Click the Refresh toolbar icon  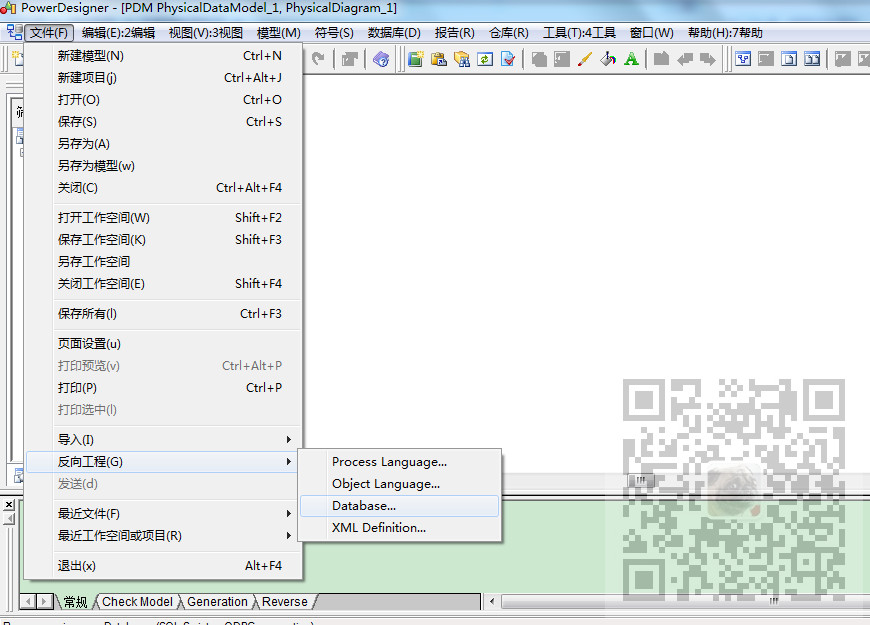[486, 60]
